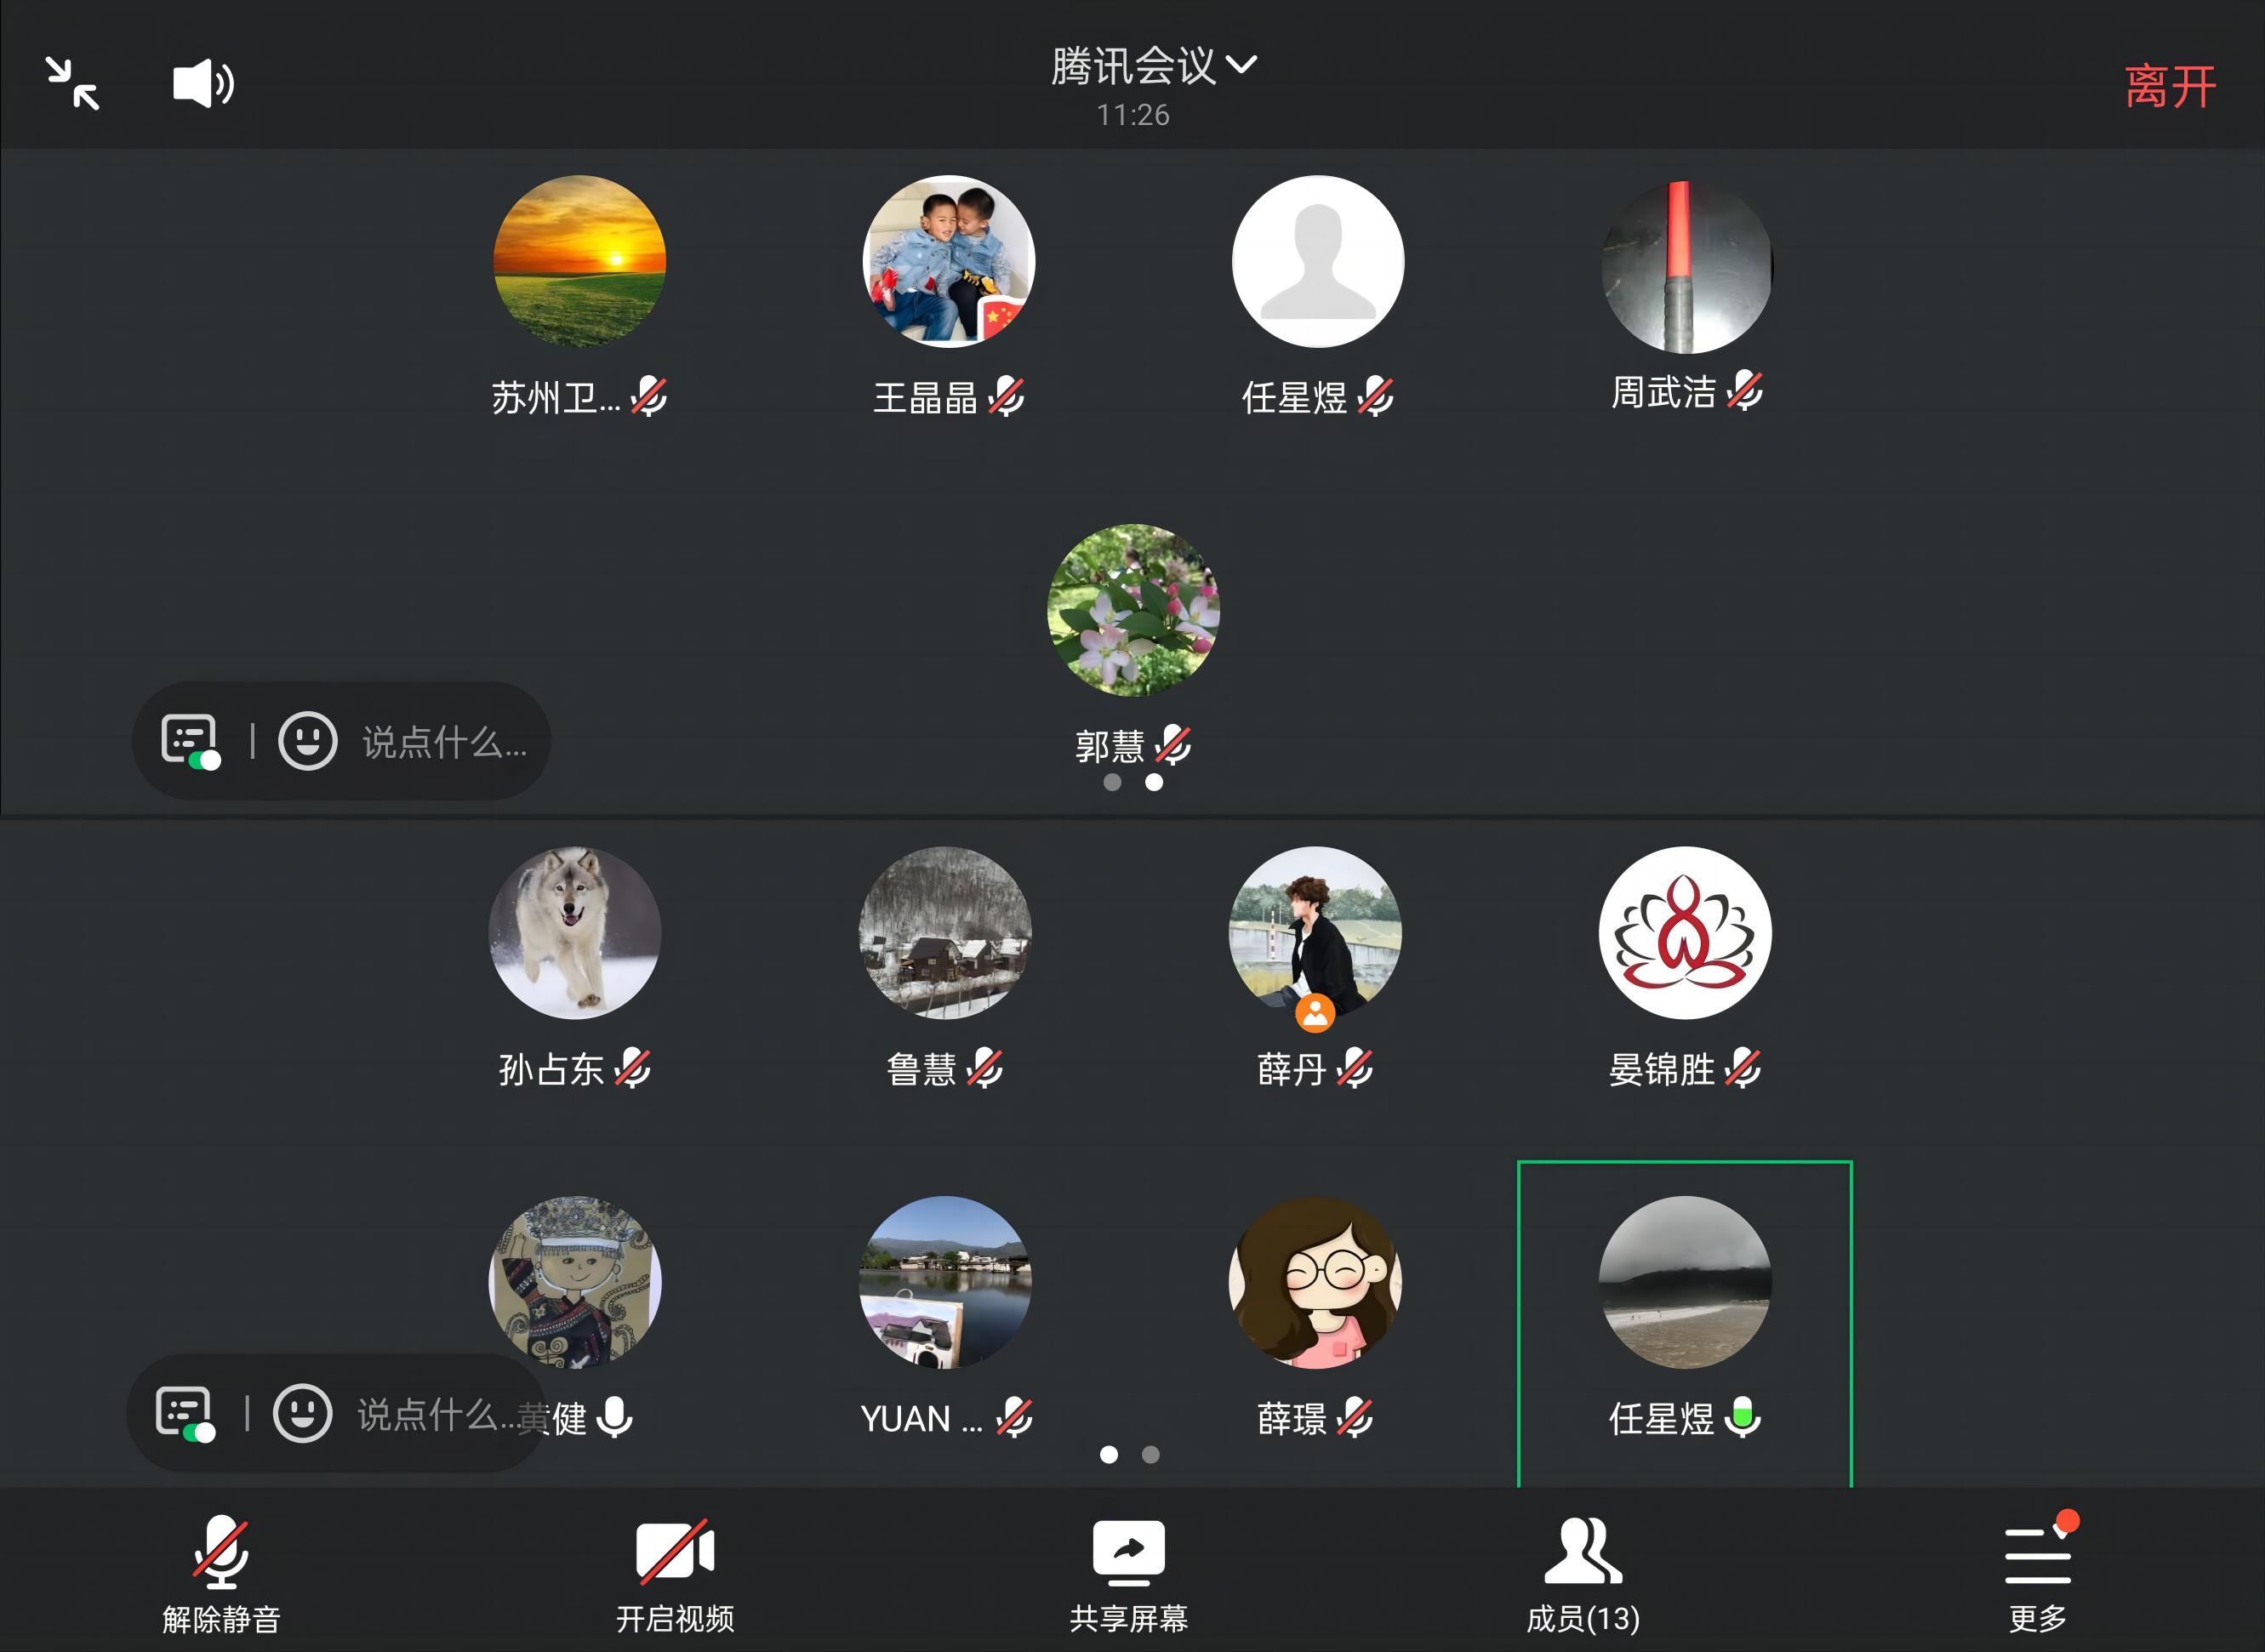Minimize meeting window with the shrink arrows icon
This screenshot has height=1652, width=2265.
pyautogui.click(x=72, y=83)
